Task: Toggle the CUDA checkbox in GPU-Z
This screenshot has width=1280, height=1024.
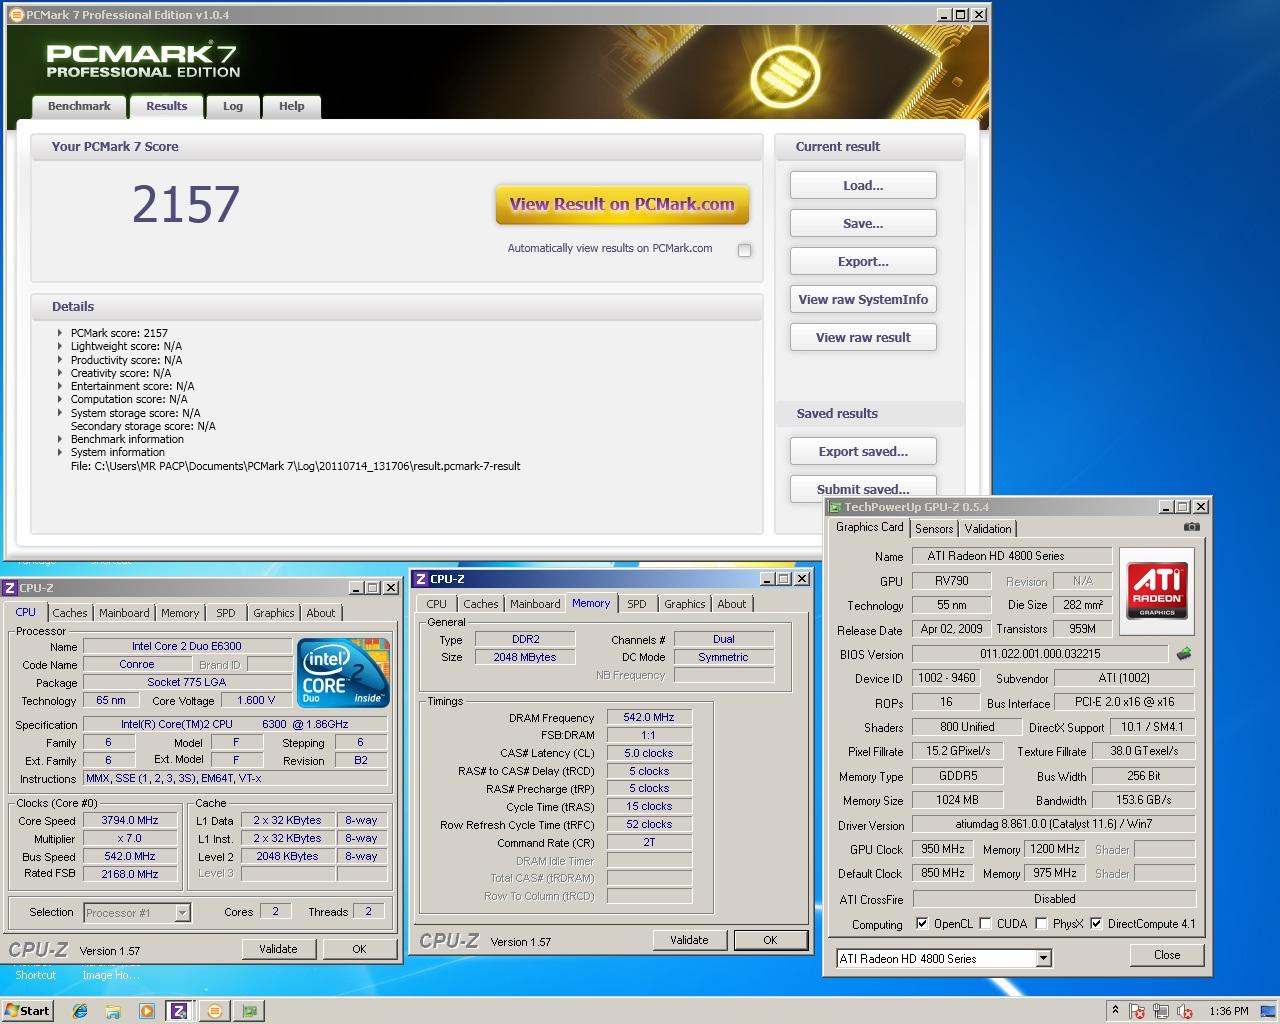Action: (x=985, y=924)
